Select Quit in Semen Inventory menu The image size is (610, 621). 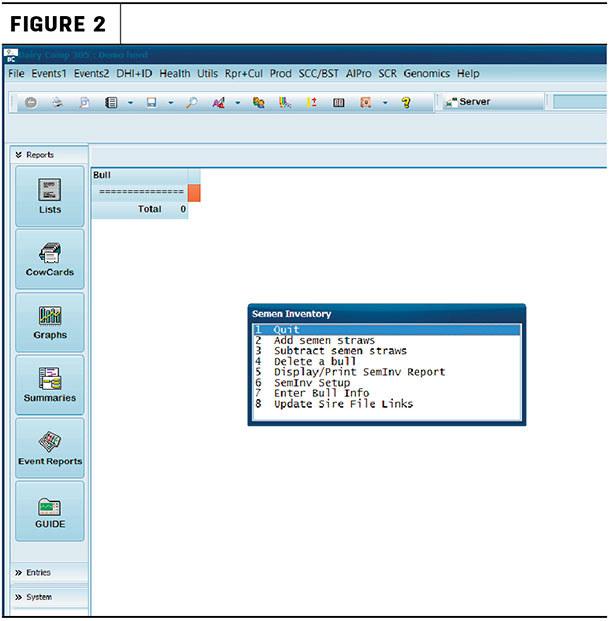387,330
